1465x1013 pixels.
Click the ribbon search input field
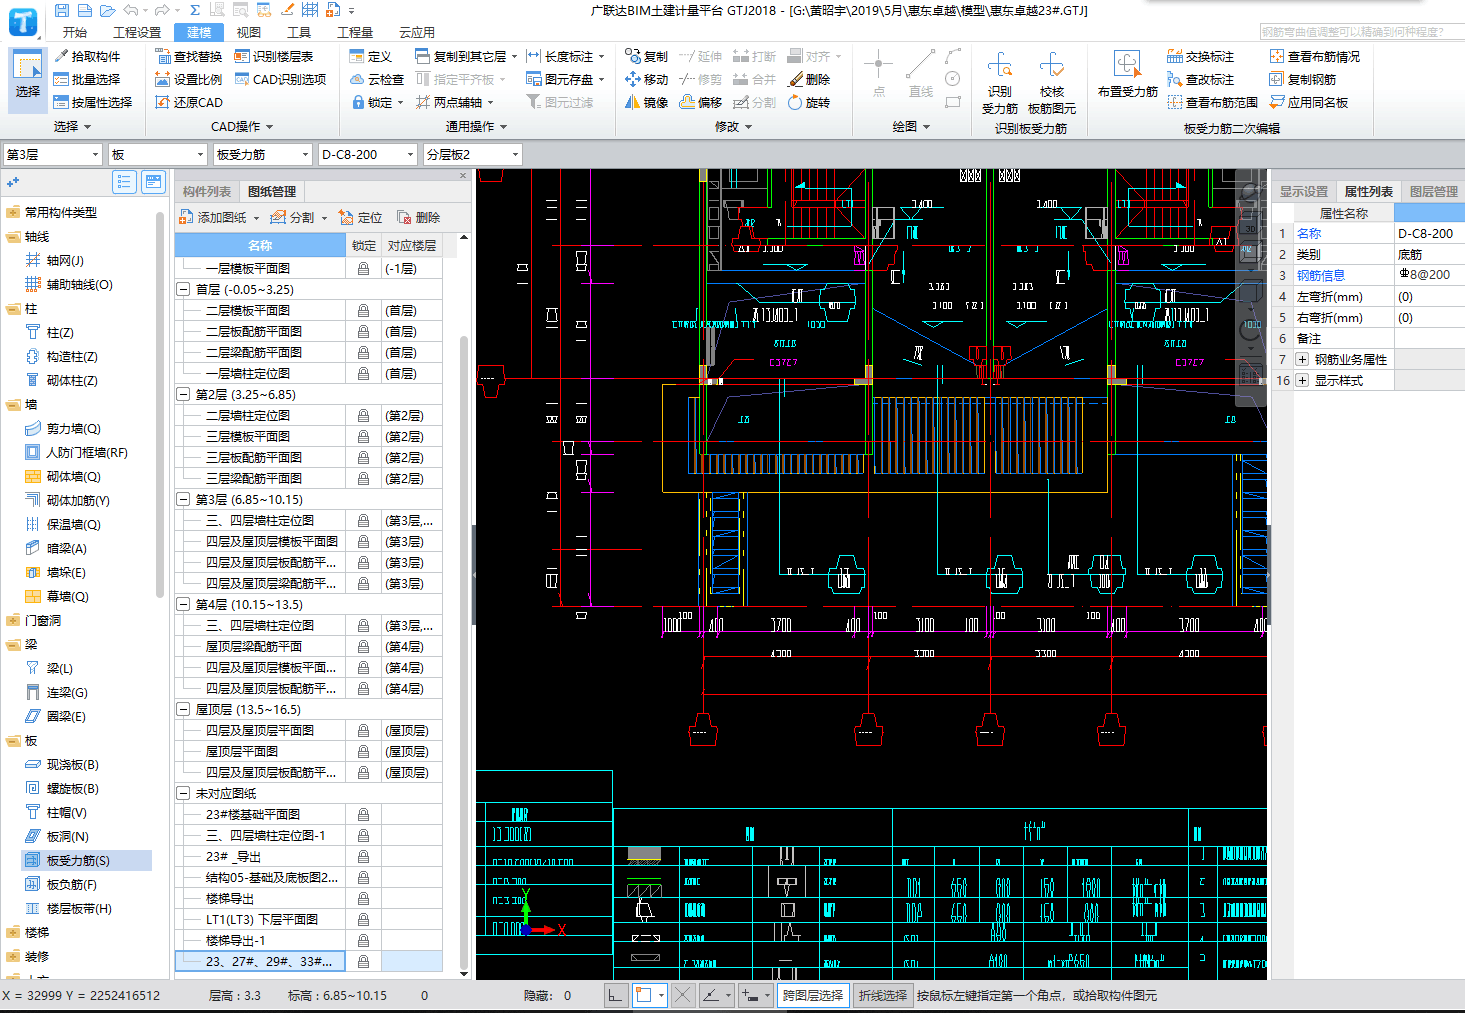coord(1361,32)
